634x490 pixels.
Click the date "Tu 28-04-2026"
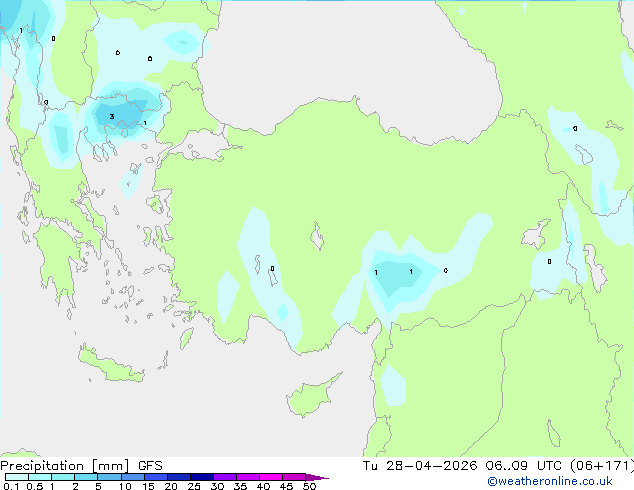420,466
